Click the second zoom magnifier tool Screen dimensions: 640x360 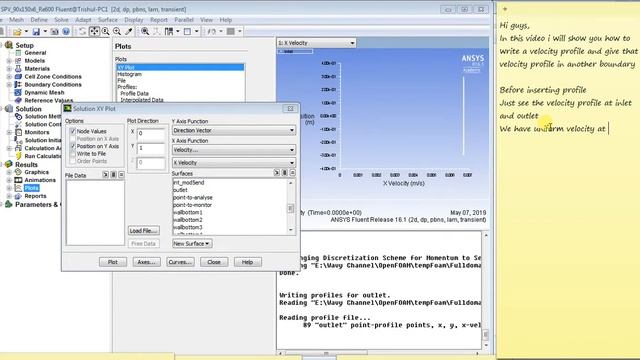117,31
